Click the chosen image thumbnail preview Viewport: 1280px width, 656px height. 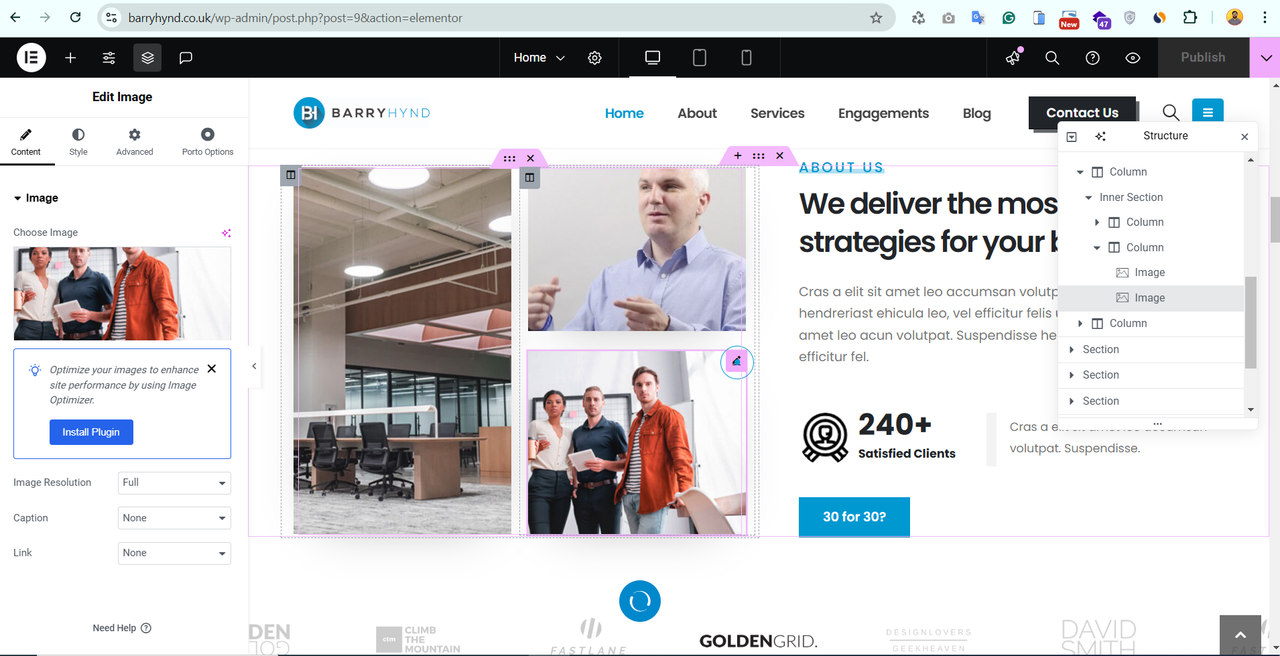[x=122, y=294]
